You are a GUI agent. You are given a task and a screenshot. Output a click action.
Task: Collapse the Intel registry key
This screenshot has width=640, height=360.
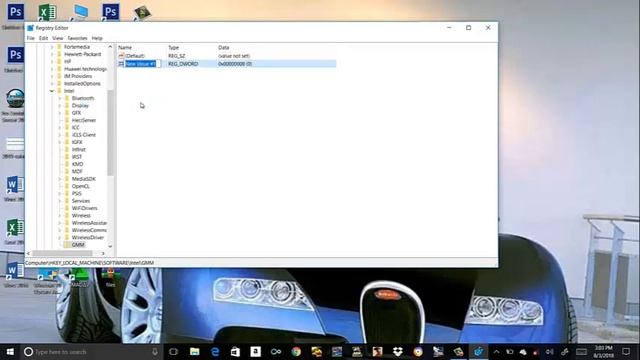pos(52,91)
